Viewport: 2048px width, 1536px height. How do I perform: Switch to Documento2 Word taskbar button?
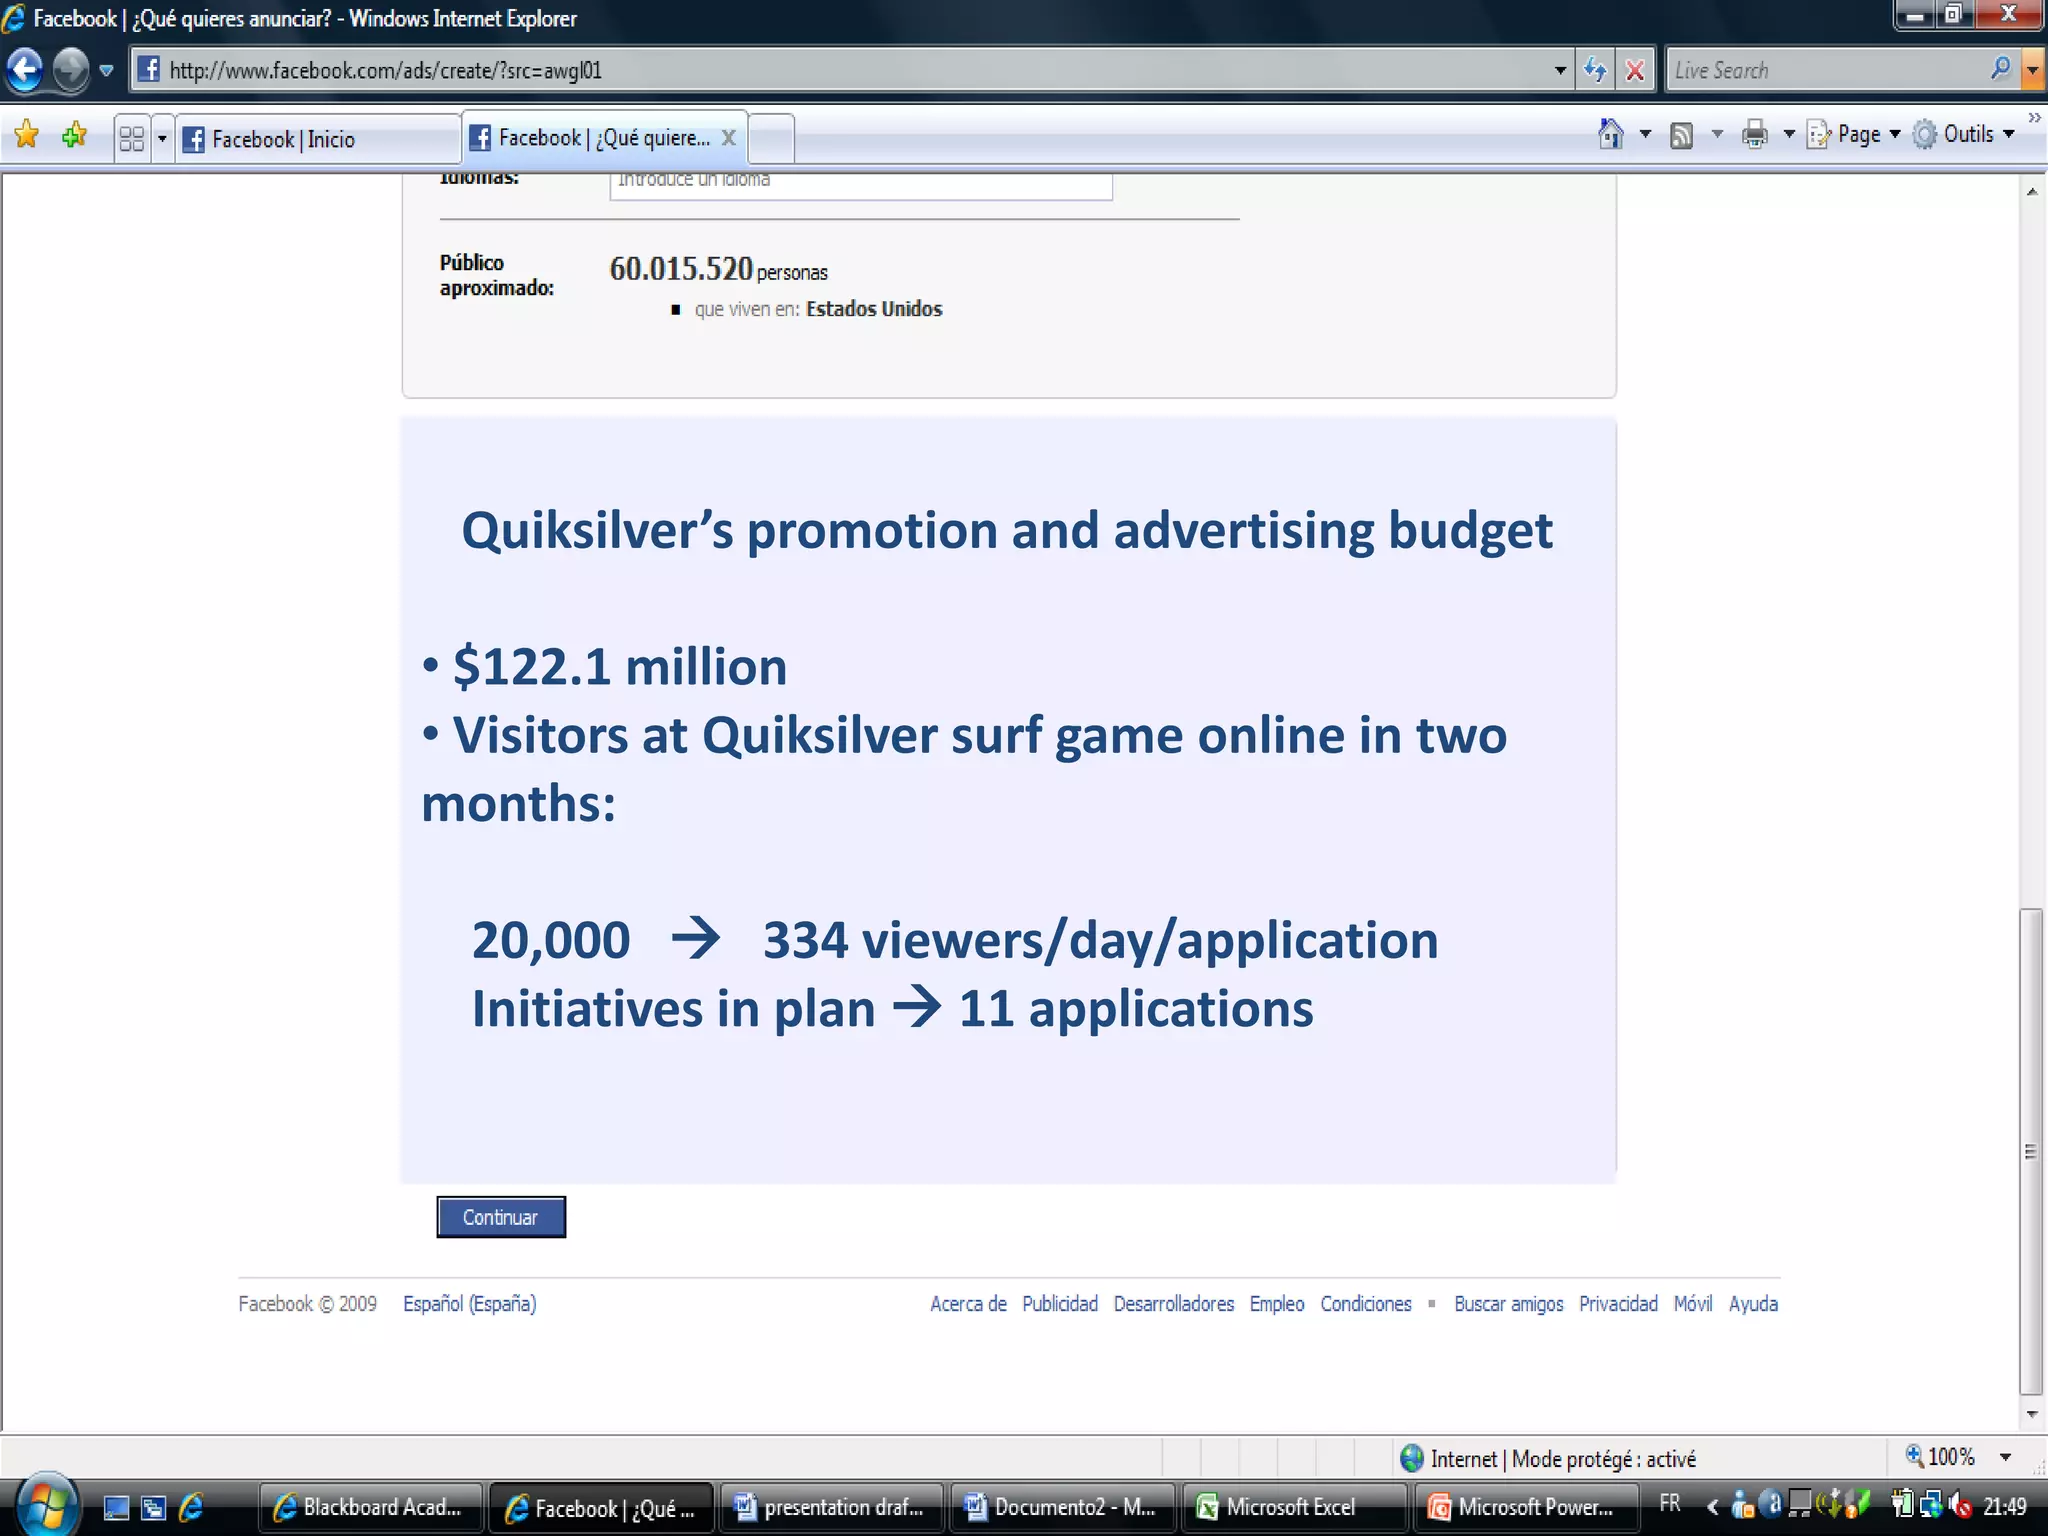(1063, 1507)
